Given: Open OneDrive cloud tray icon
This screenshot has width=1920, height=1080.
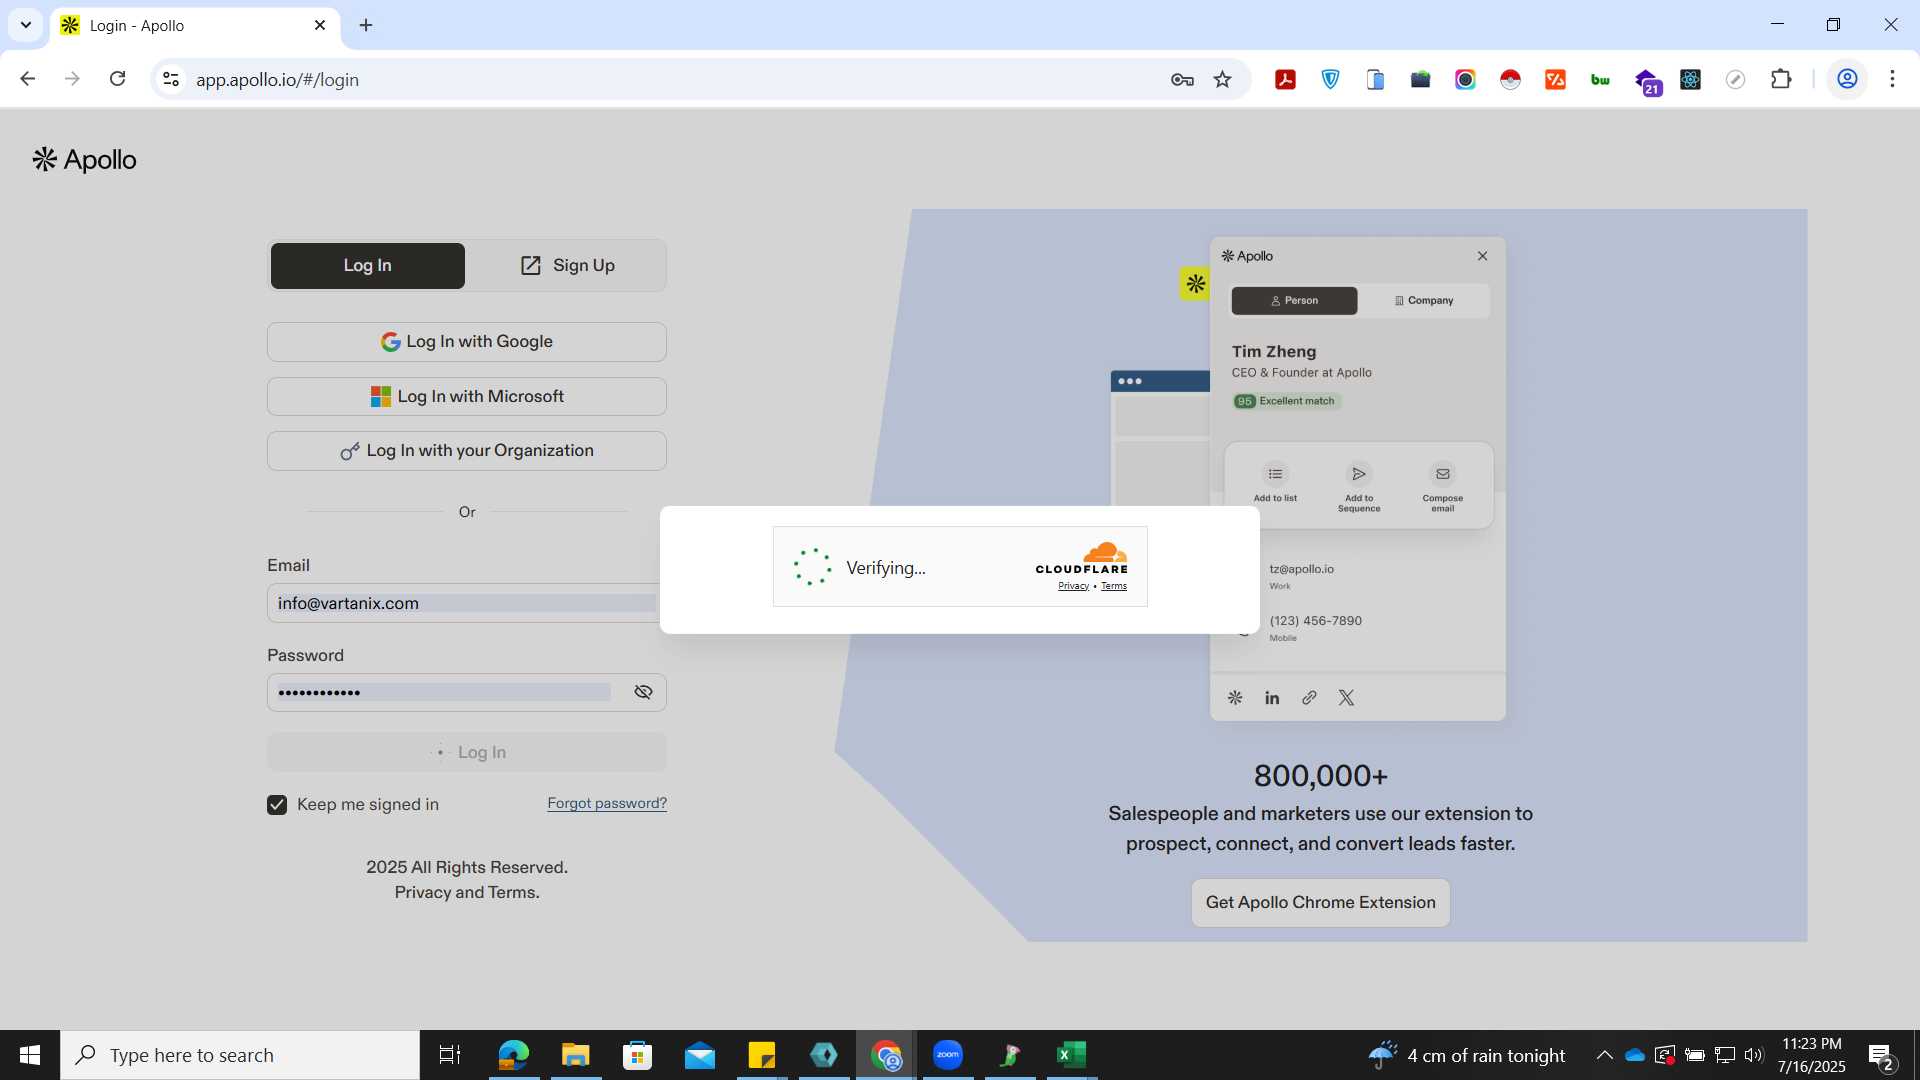Looking at the screenshot, I should [1635, 1055].
